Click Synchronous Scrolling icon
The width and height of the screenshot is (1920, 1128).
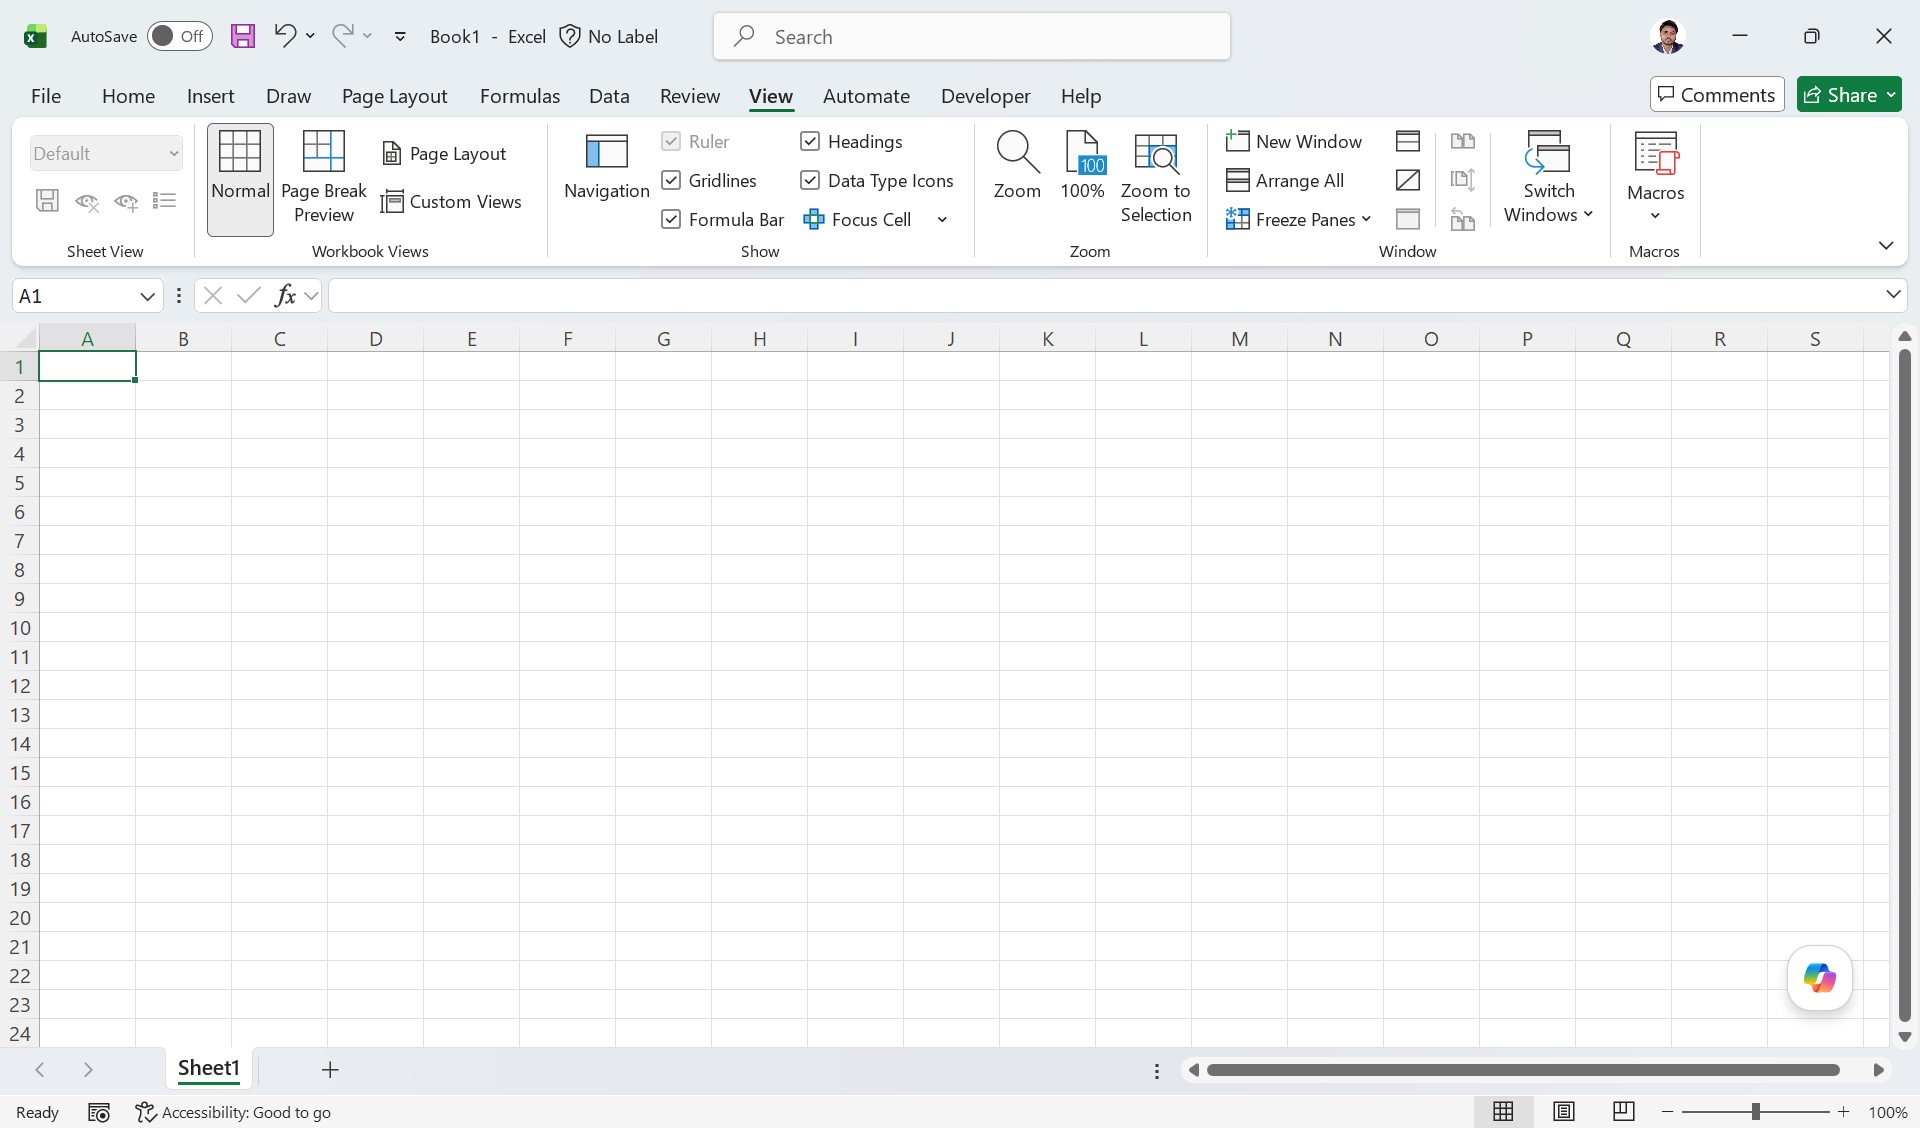[x=1463, y=180]
